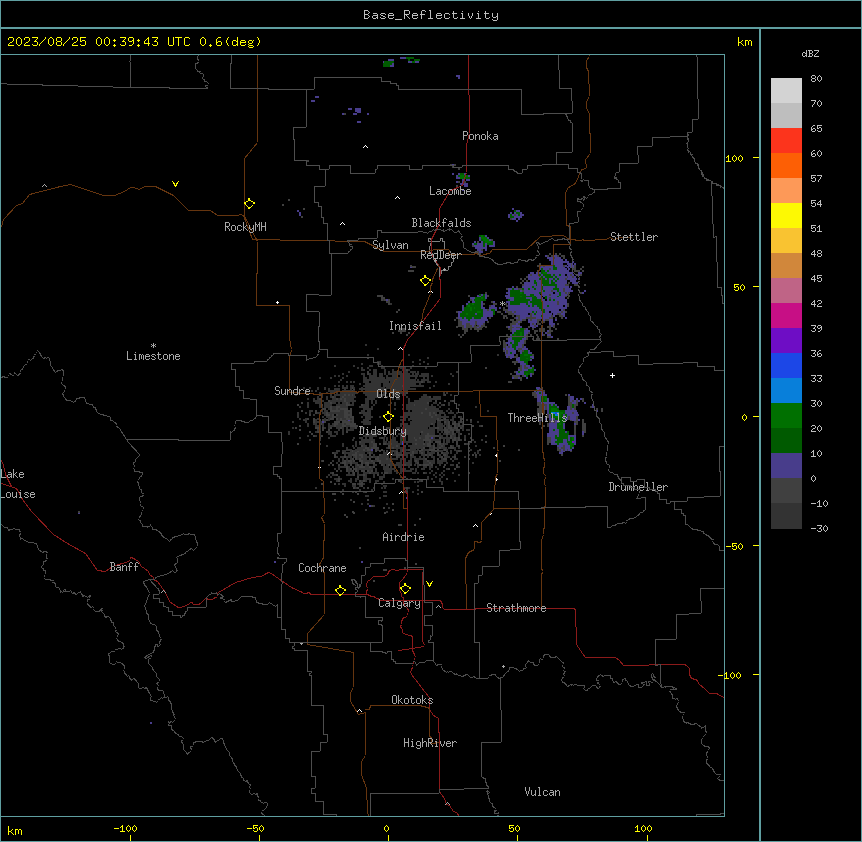Select the HighRiver label
The height and width of the screenshot is (842, 862).
coord(430,743)
